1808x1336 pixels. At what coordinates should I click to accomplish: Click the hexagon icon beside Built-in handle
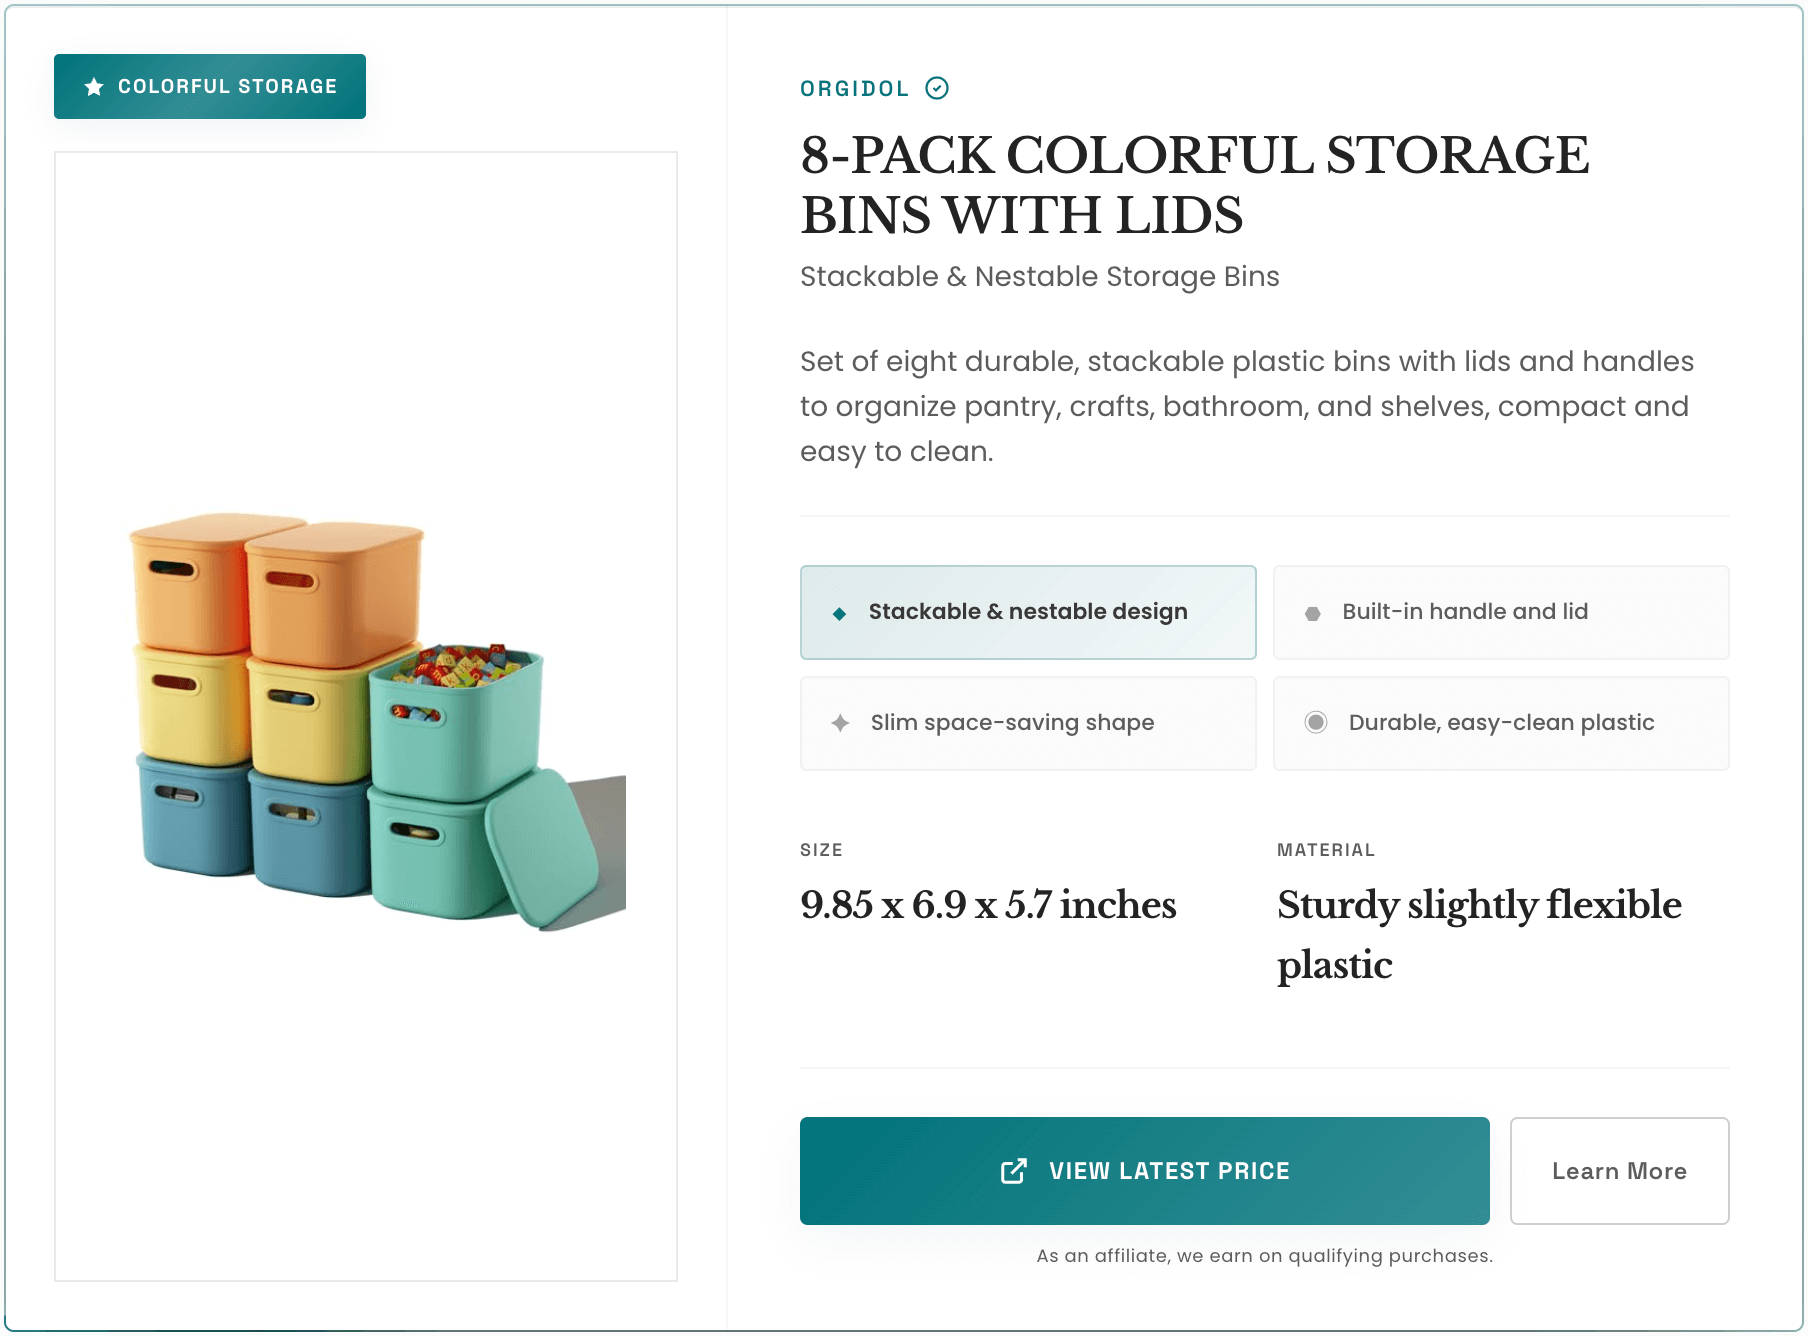coord(1313,613)
